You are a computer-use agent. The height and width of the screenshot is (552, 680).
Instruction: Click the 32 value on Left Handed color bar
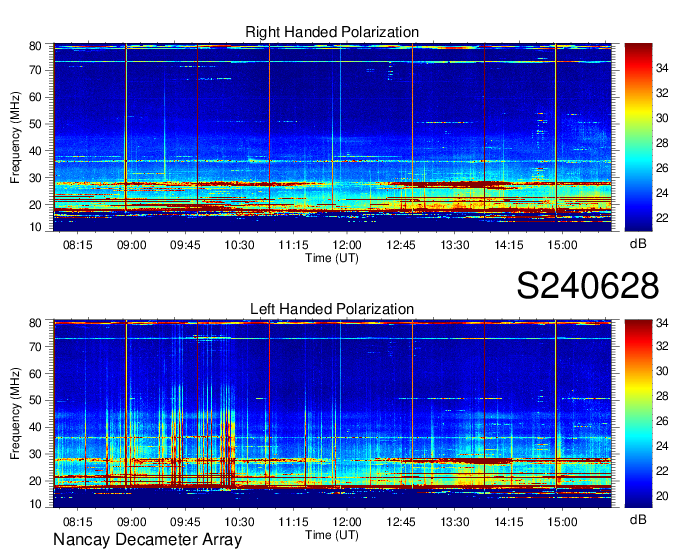(662, 346)
